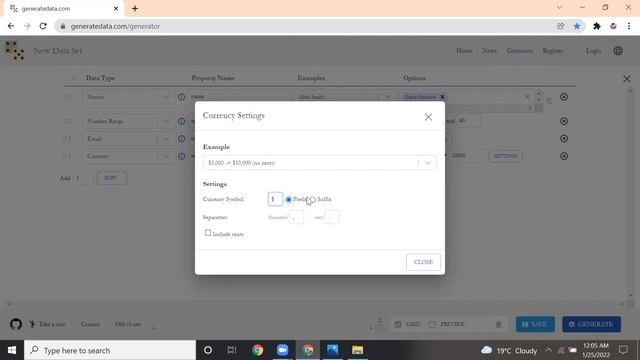Click the trash clear icon in footer
Viewport: 640px width, 360px height.
coord(498,324)
